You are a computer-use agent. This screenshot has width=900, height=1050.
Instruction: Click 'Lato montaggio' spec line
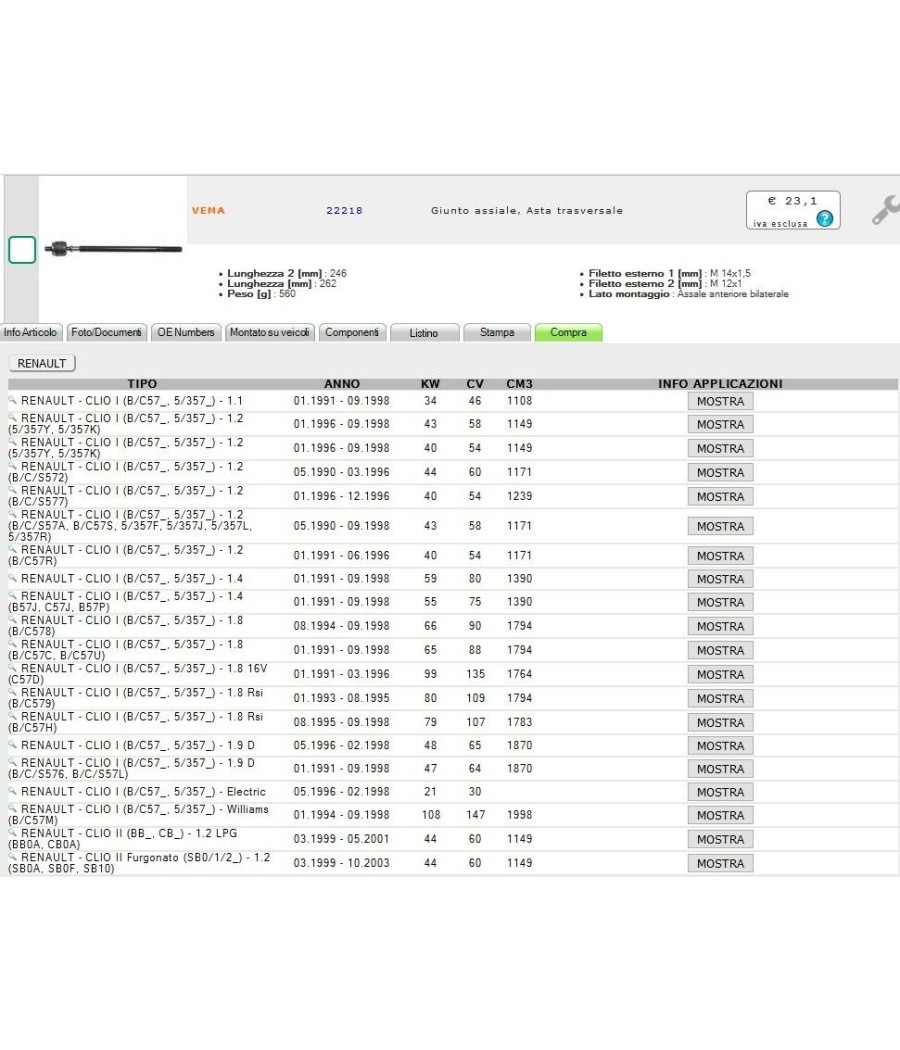tap(688, 294)
